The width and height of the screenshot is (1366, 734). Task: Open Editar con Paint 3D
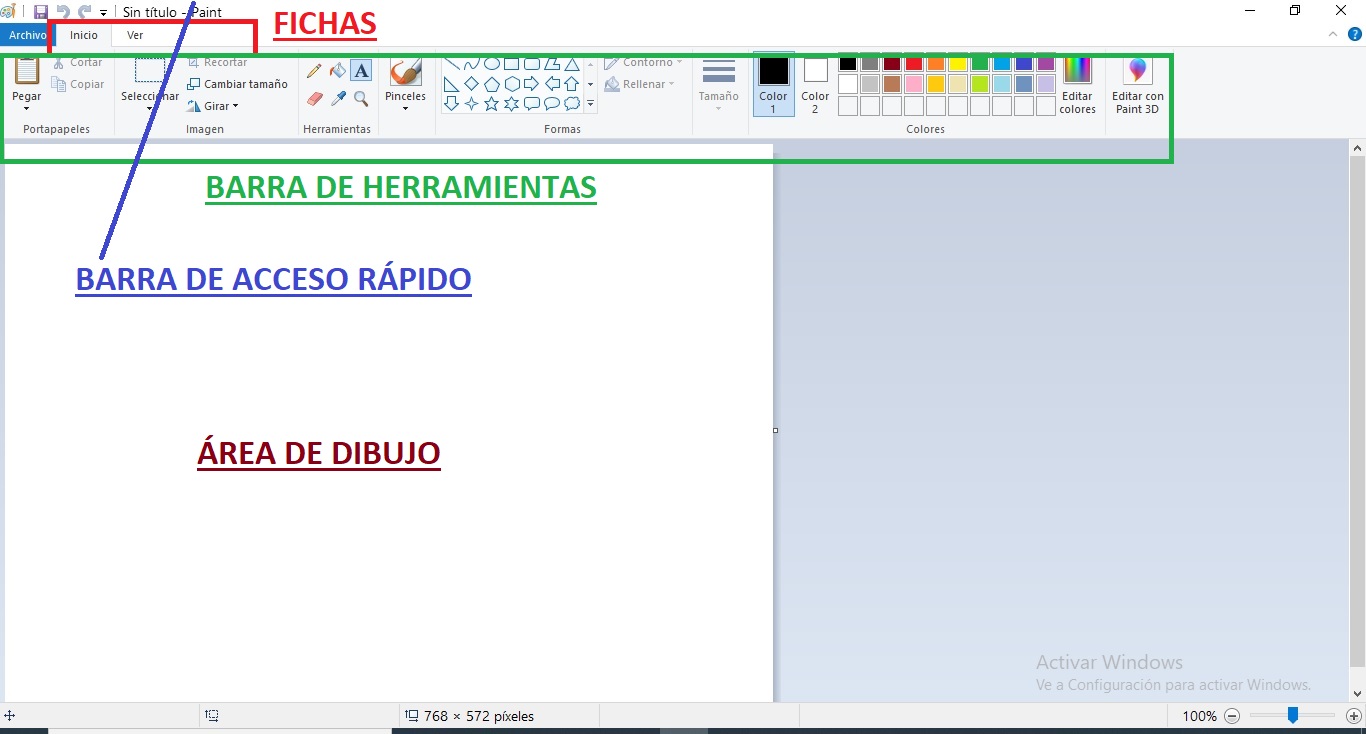(1137, 85)
